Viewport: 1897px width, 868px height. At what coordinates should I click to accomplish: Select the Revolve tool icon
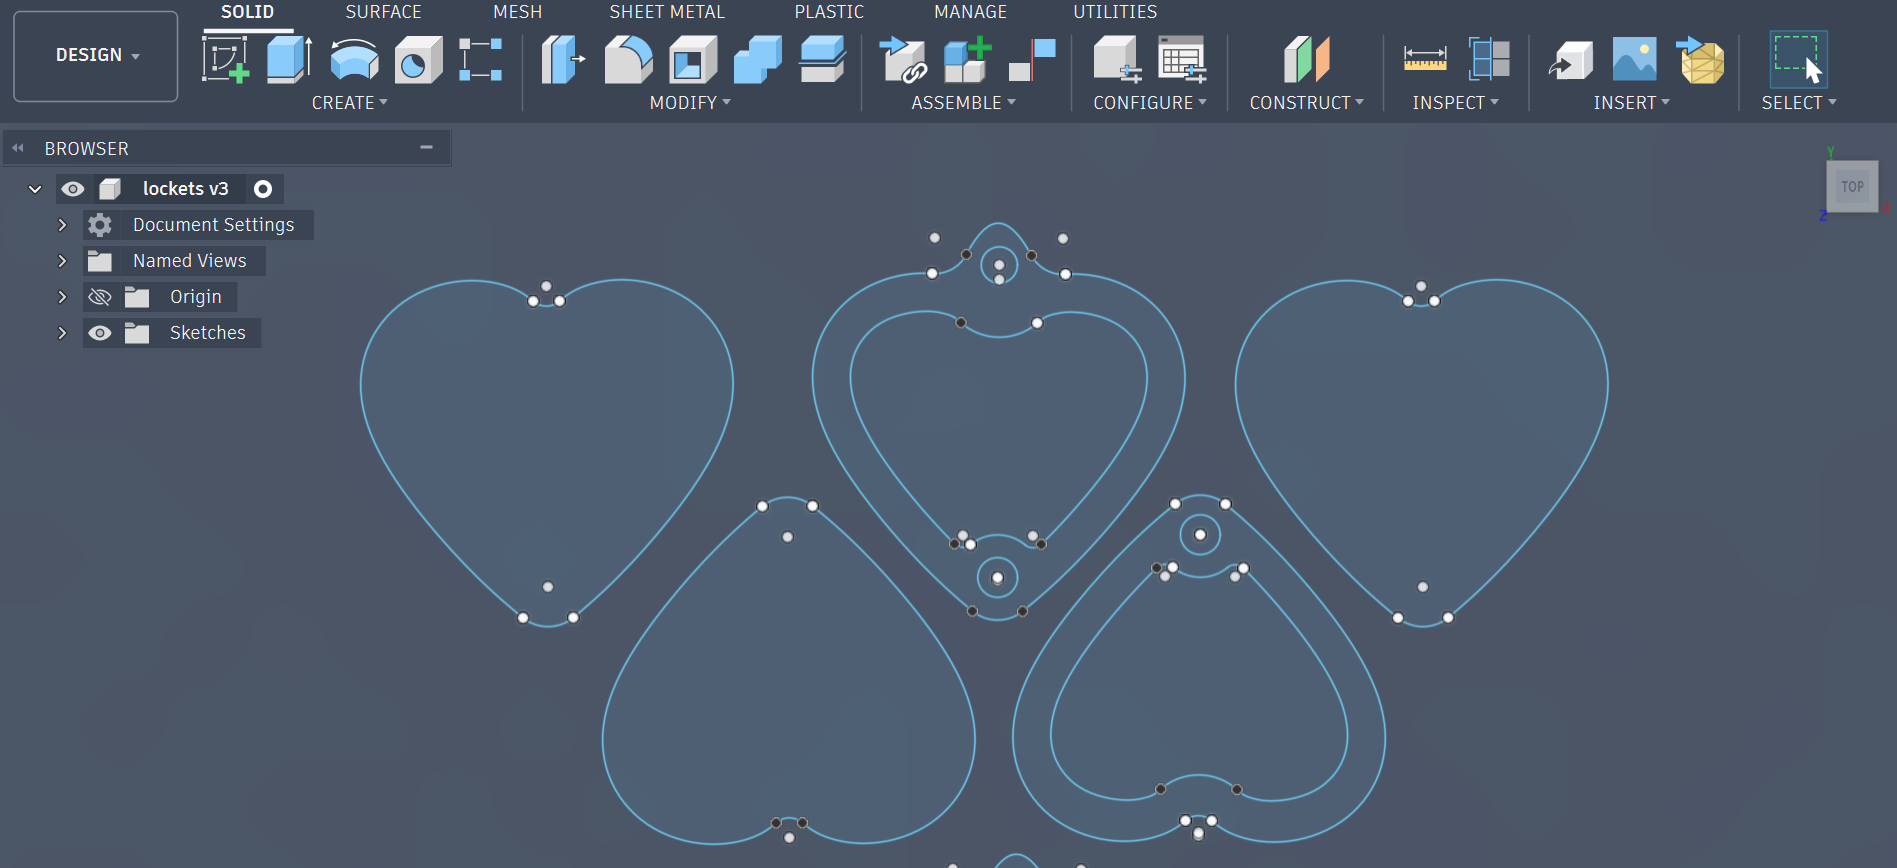[354, 60]
